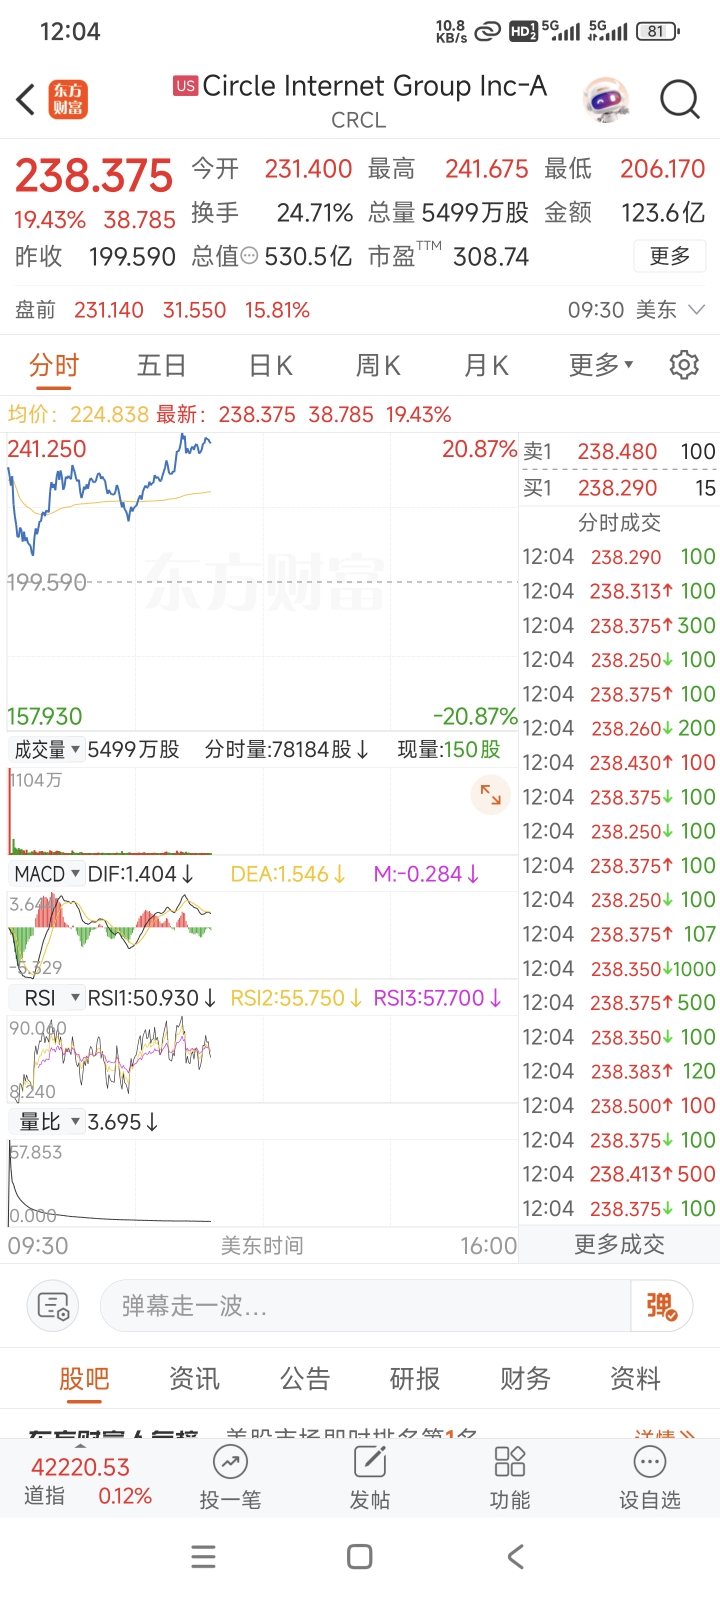This screenshot has width=720, height=1600.
Task: Tap the Android home button
Action: pos(360,1557)
